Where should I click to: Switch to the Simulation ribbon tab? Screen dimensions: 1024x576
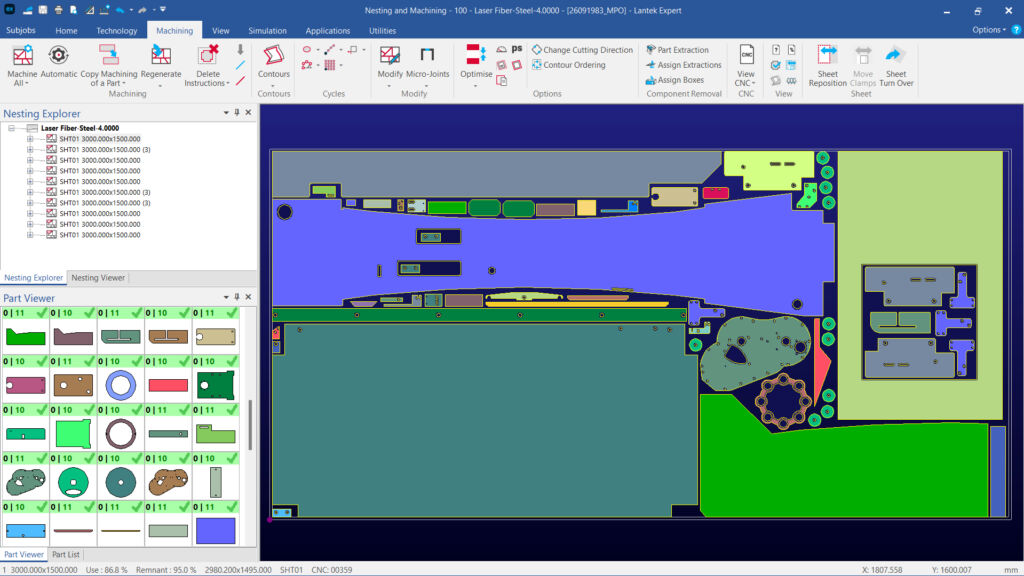(x=267, y=30)
